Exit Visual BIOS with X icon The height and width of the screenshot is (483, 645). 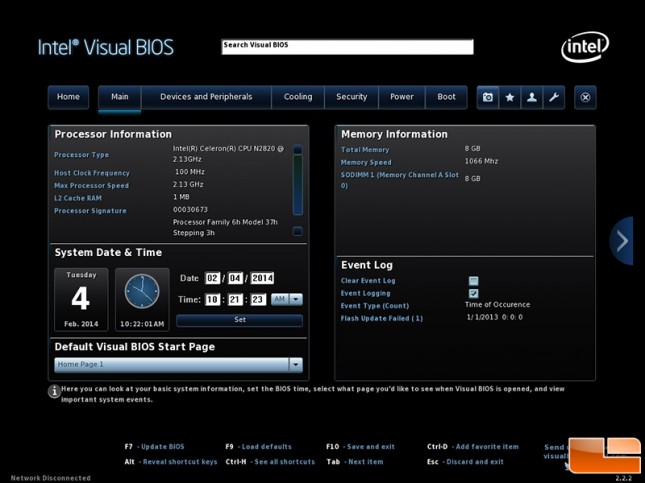[585, 98]
